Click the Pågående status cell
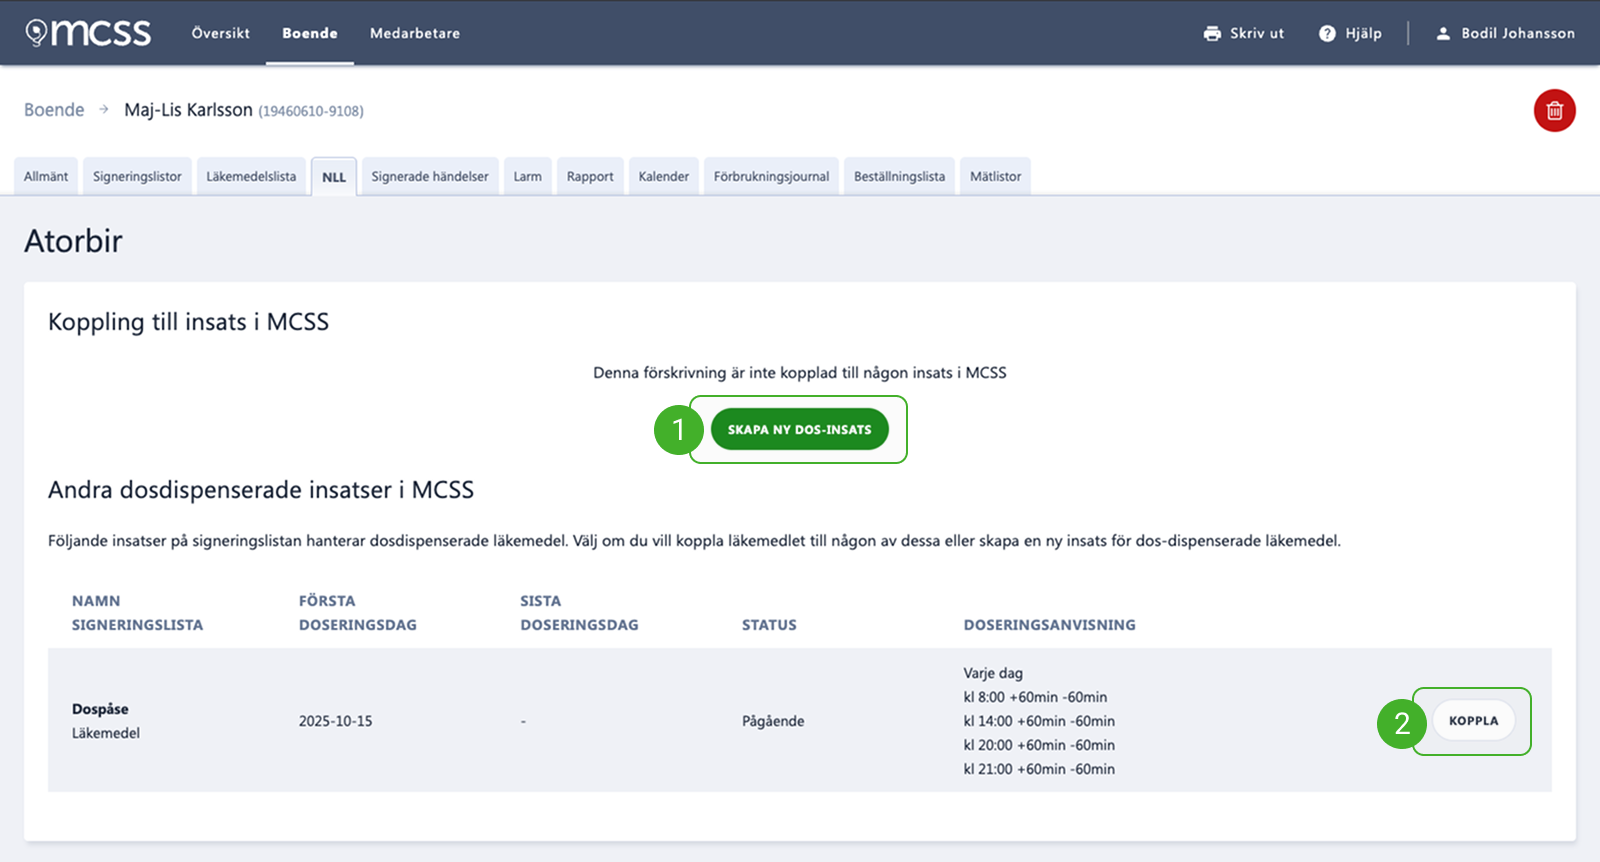This screenshot has height=862, width=1600. tap(773, 721)
